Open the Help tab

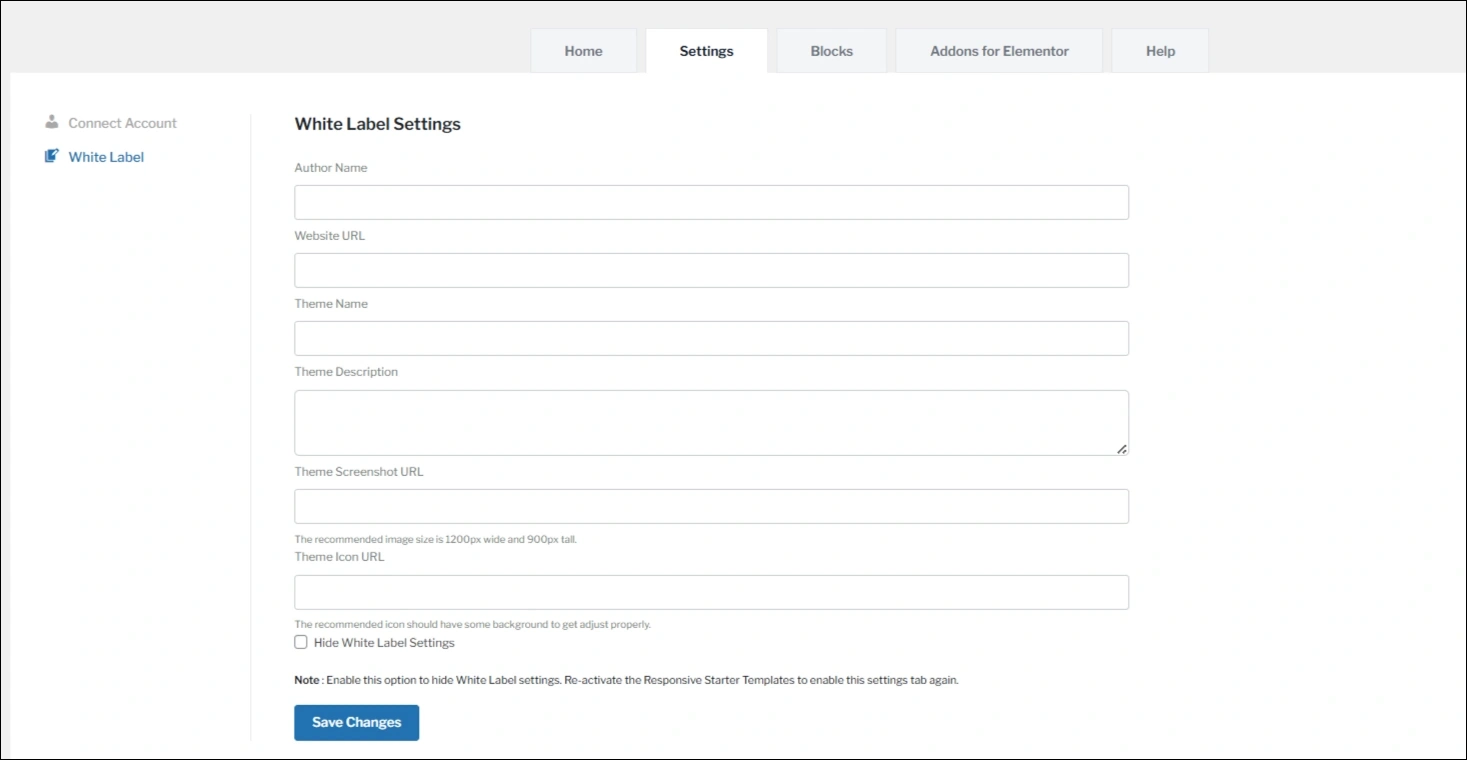point(1159,50)
